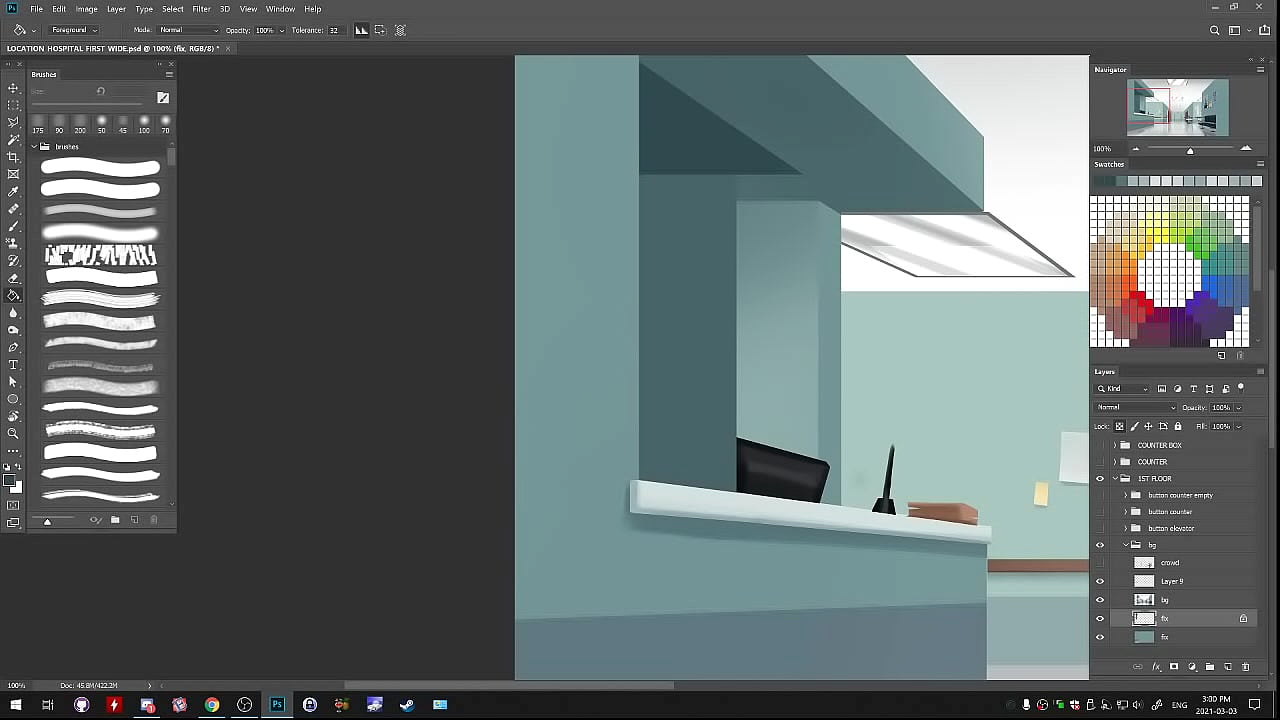Pick the Eraser tool
The width and height of the screenshot is (1280, 720).
coord(13,278)
